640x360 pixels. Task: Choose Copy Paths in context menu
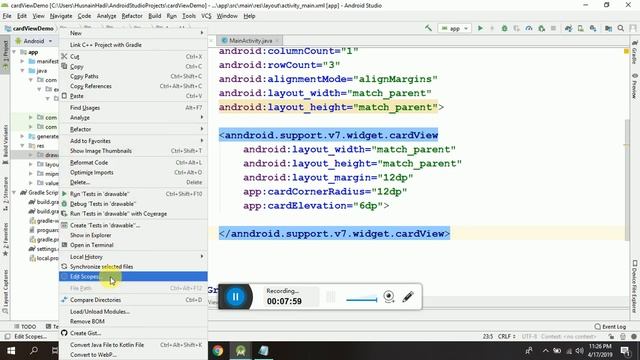click(133, 76)
